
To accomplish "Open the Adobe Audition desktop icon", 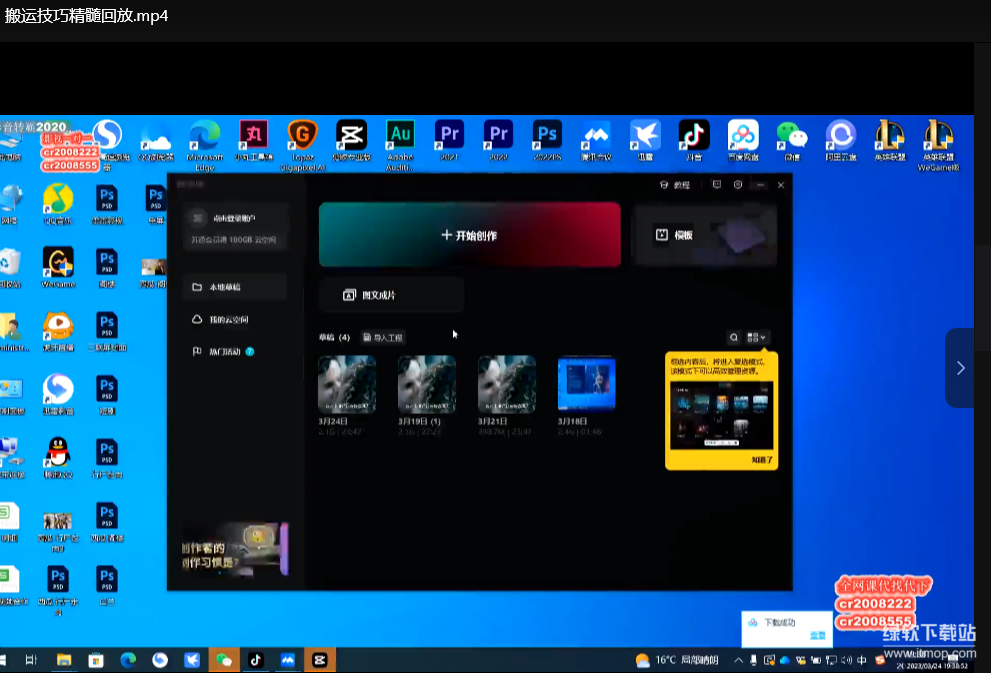I will [x=400, y=134].
